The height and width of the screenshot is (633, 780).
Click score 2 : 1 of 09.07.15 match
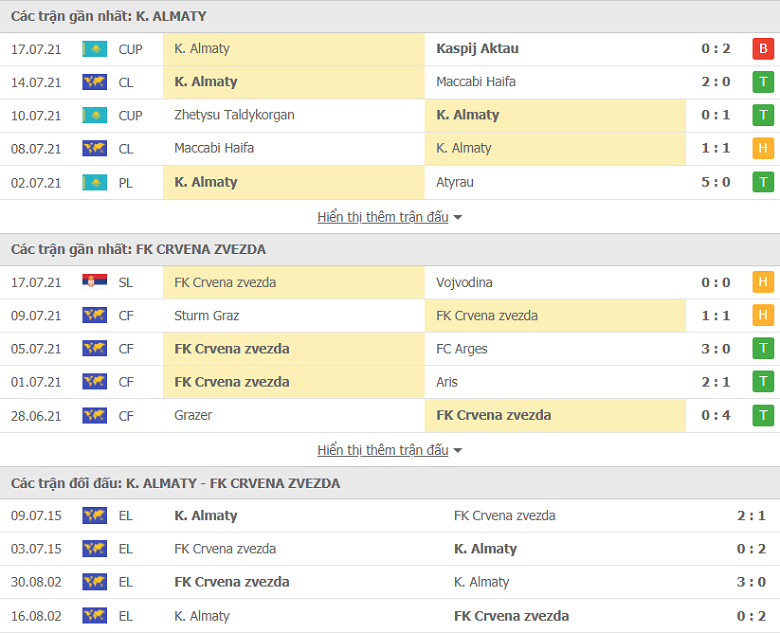tap(751, 516)
